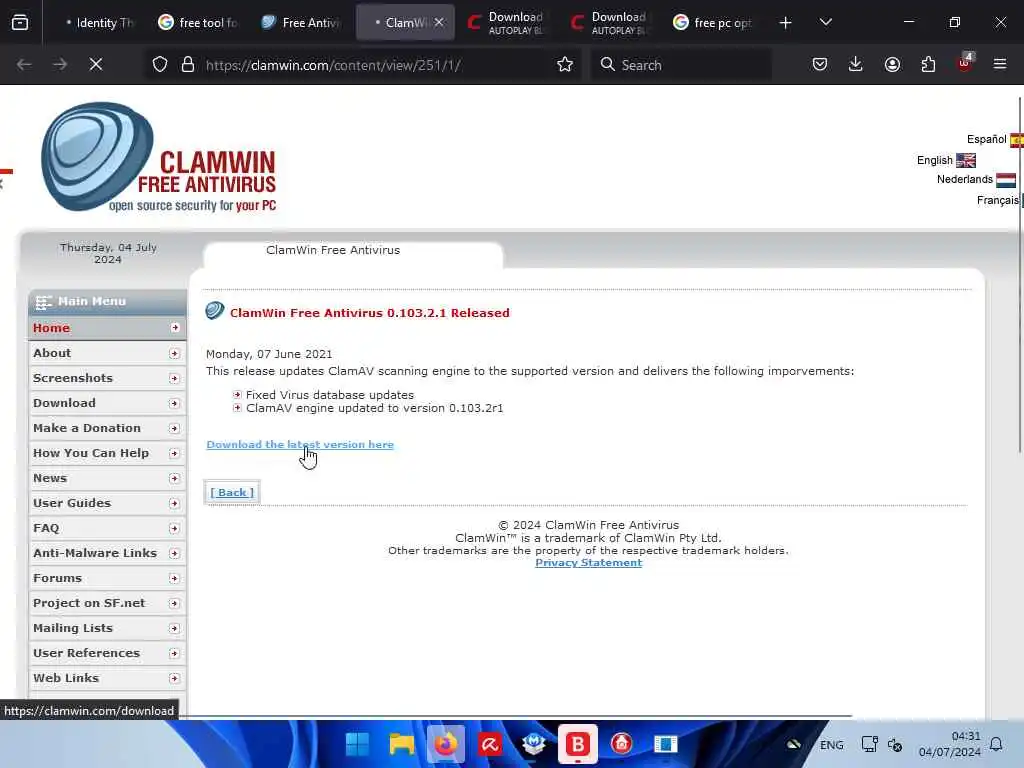
Task: Click the ClamWin Free Antivirus content tab
Action: coord(353,255)
